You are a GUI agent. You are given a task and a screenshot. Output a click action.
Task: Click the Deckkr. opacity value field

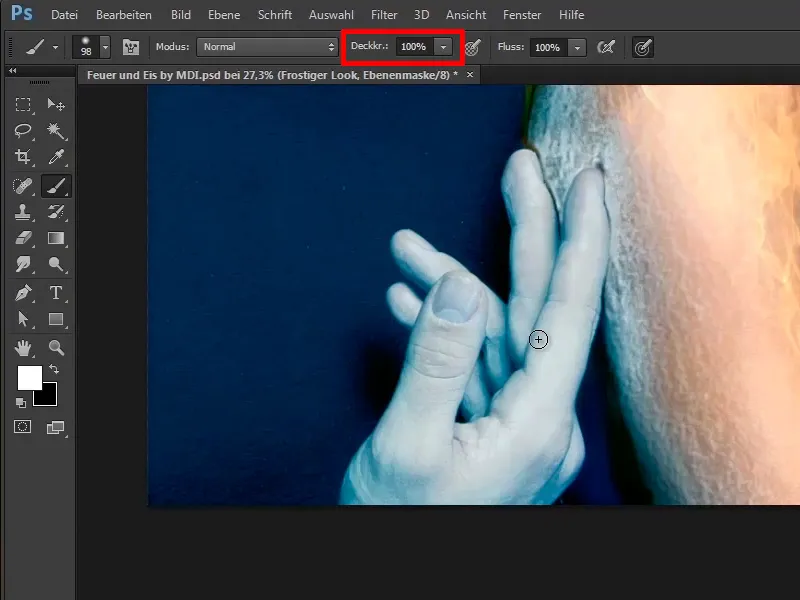[415, 47]
